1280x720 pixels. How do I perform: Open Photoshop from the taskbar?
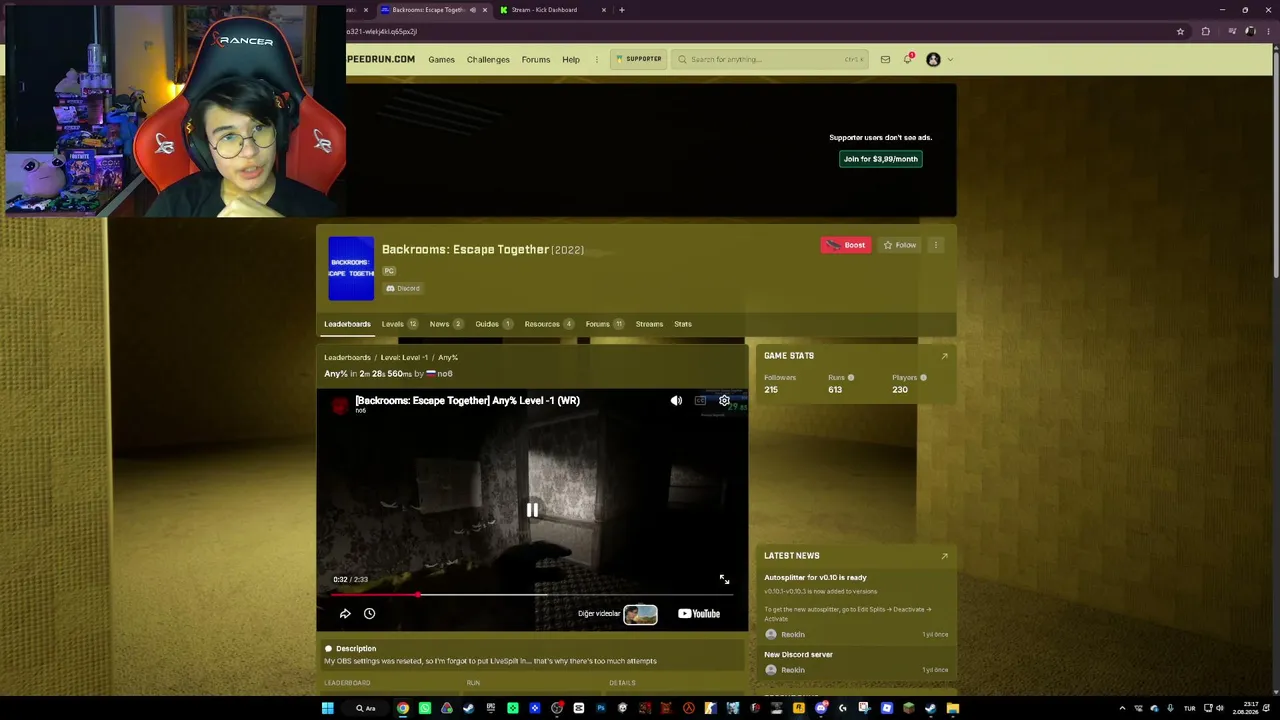(x=601, y=709)
